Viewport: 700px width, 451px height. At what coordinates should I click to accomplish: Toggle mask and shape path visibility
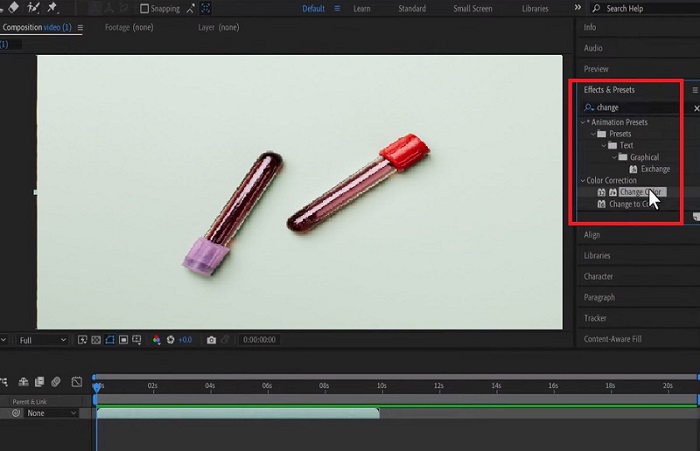point(110,340)
